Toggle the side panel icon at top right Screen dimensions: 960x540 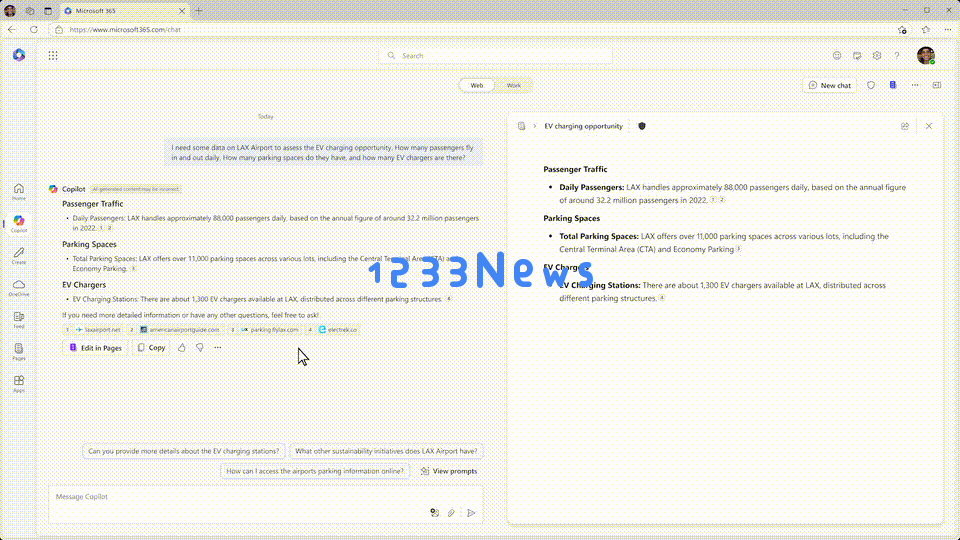point(937,85)
